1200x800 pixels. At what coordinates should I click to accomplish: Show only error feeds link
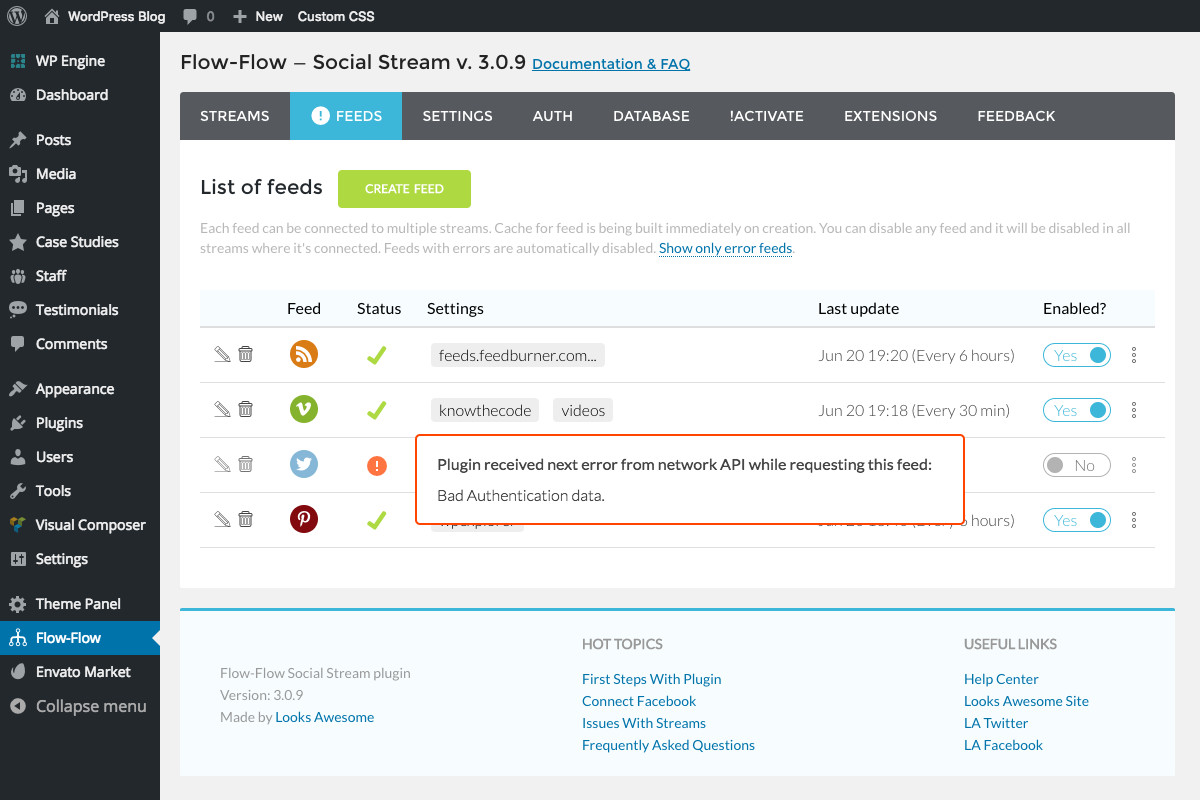coord(726,248)
